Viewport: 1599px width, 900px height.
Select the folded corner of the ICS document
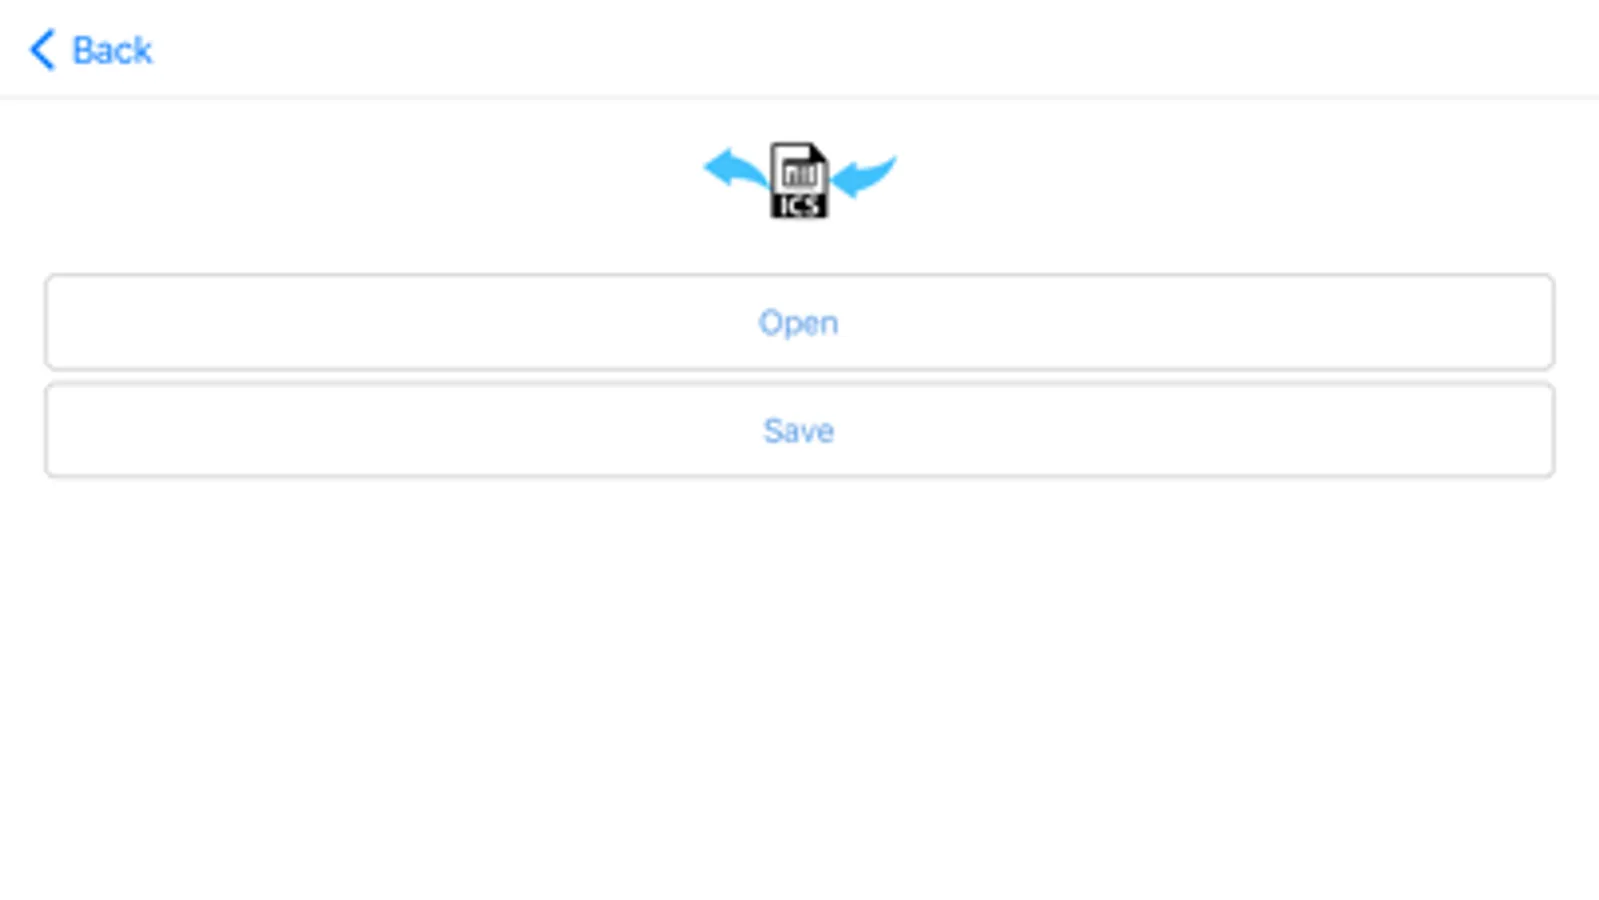(818, 153)
